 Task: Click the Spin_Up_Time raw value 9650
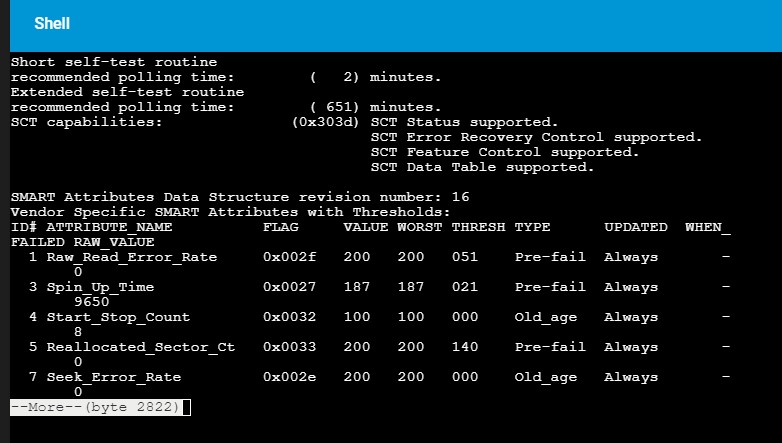tap(91, 302)
